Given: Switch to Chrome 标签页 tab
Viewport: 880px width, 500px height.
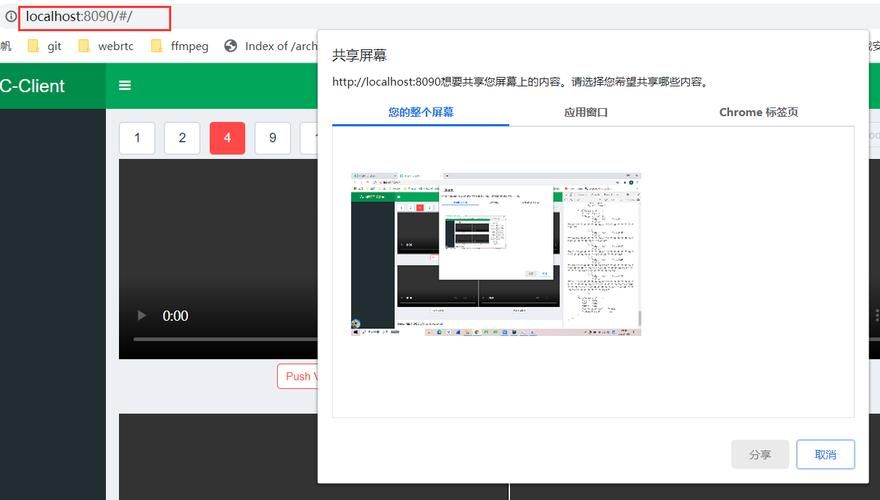Looking at the screenshot, I should coord(758,112).
